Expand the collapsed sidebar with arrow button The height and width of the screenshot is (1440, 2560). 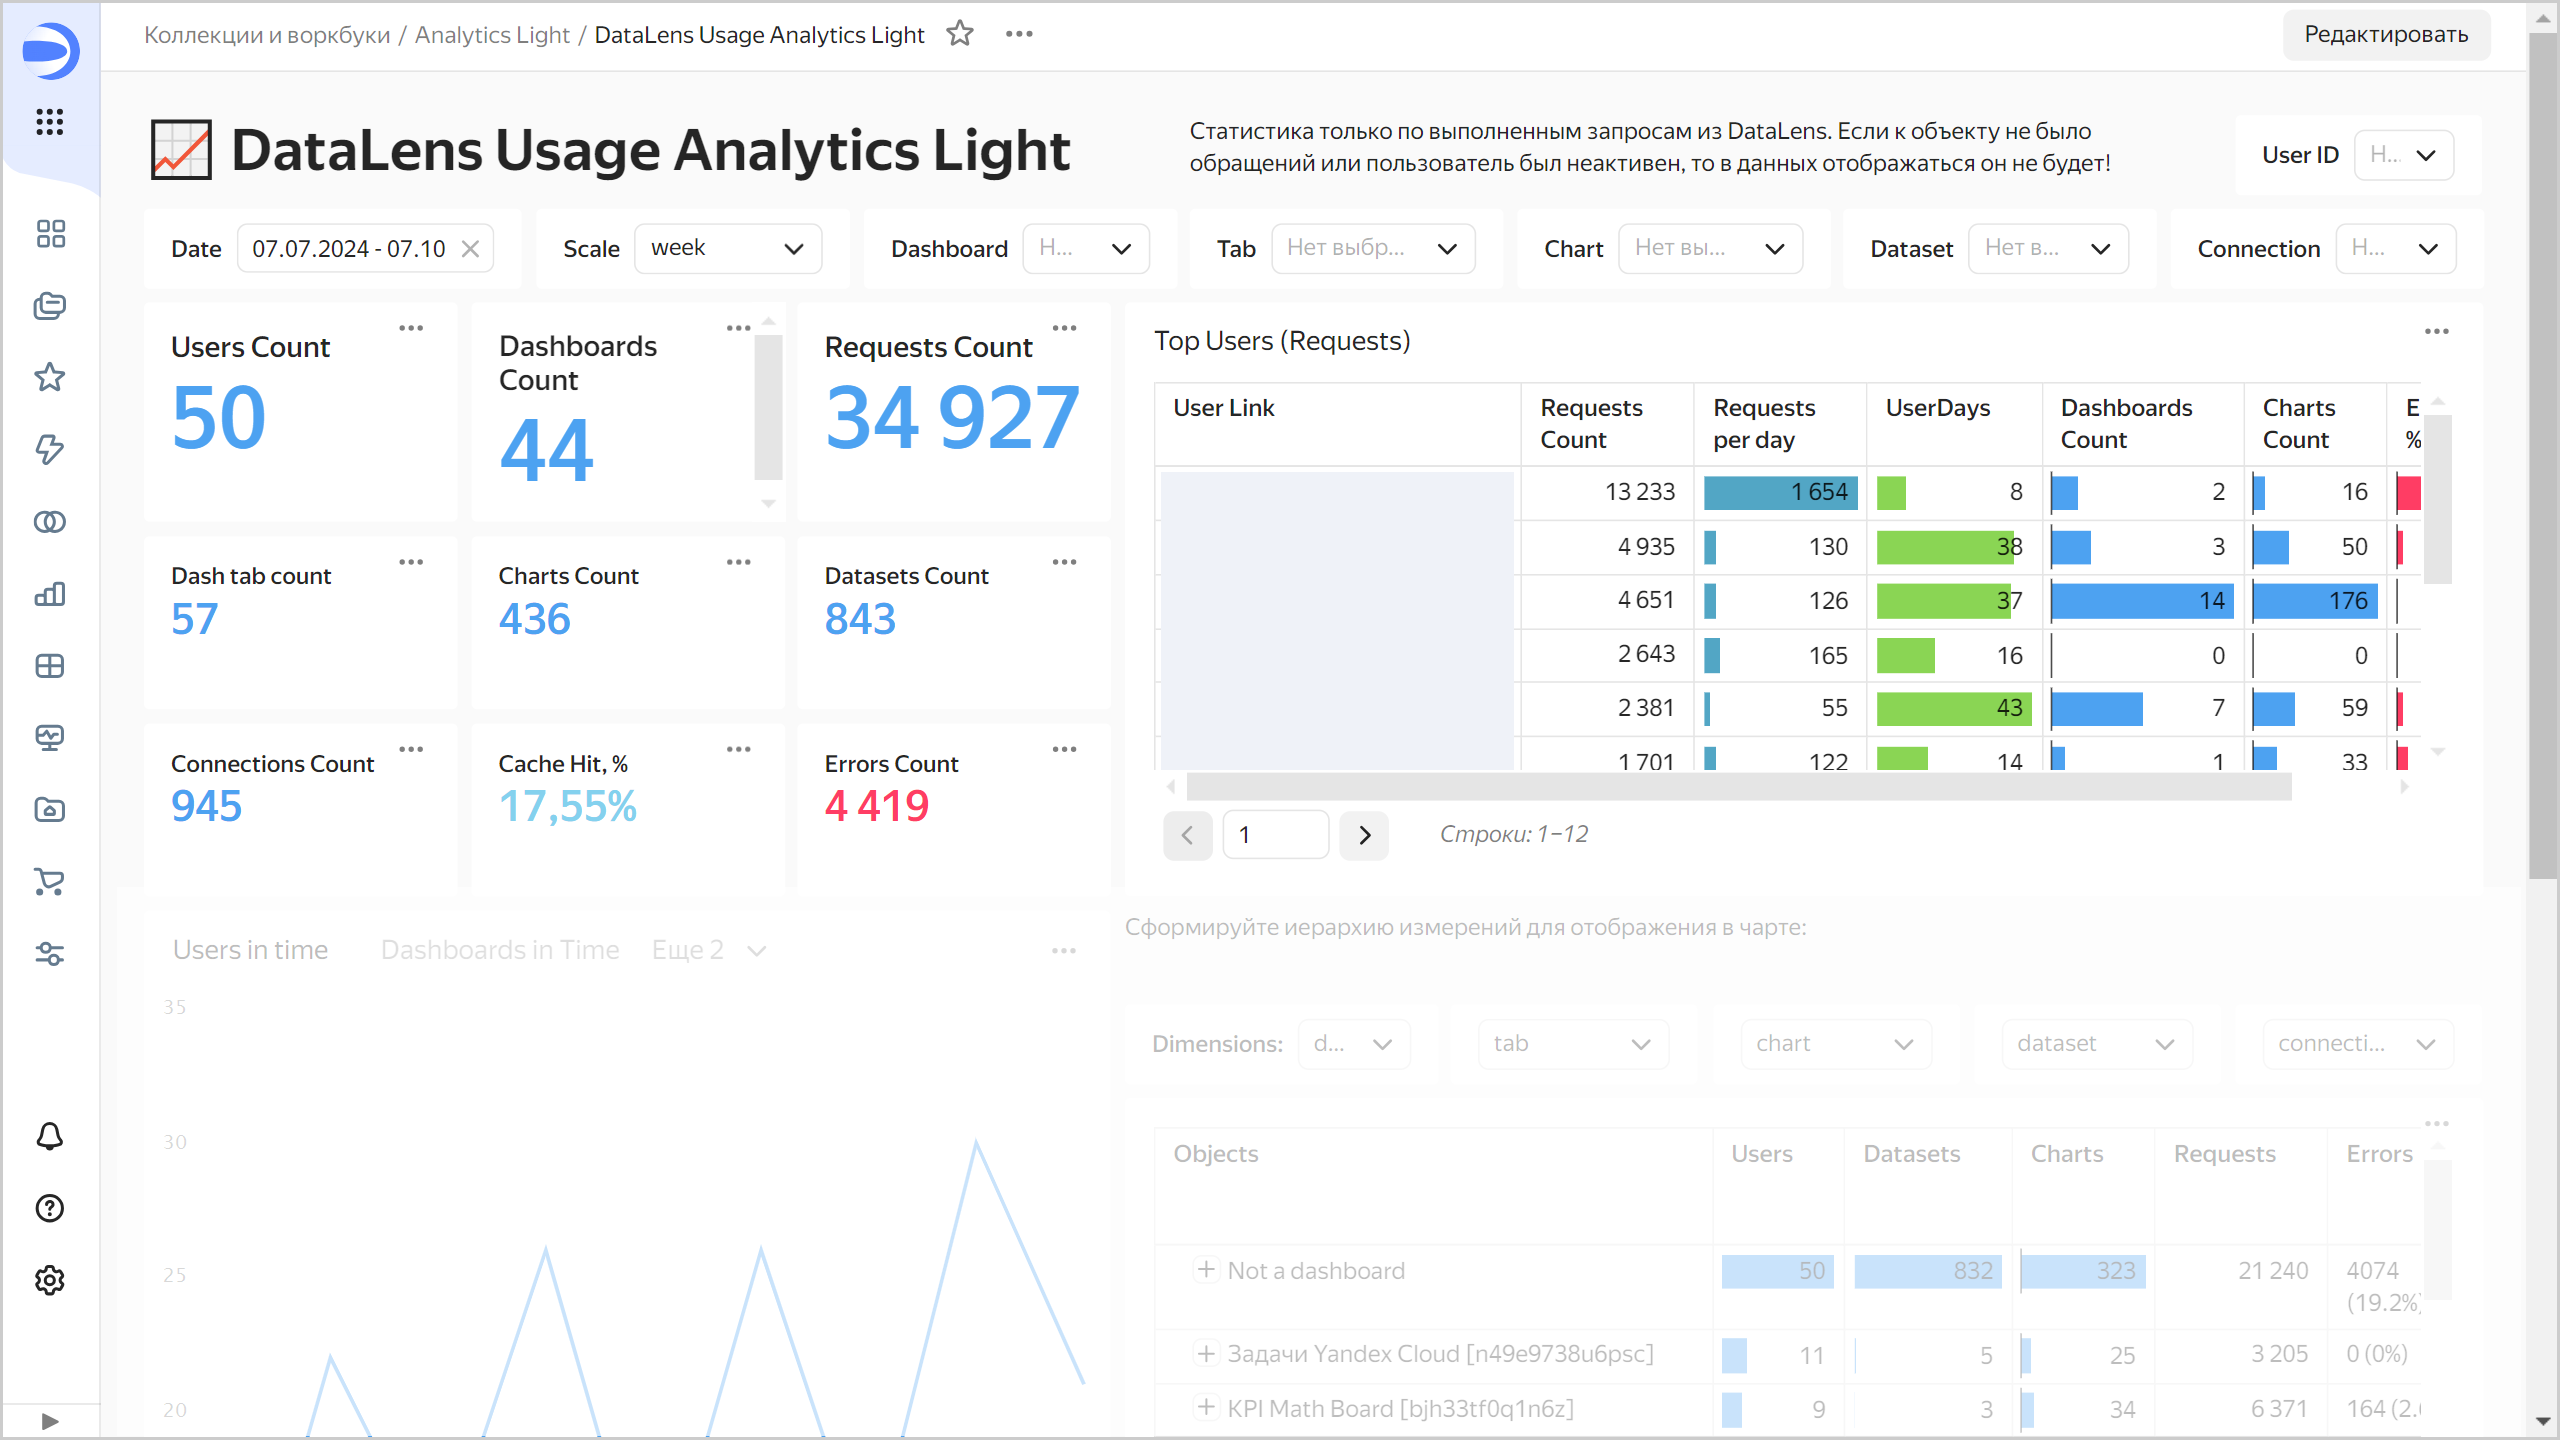click(x=49, y=1420)
